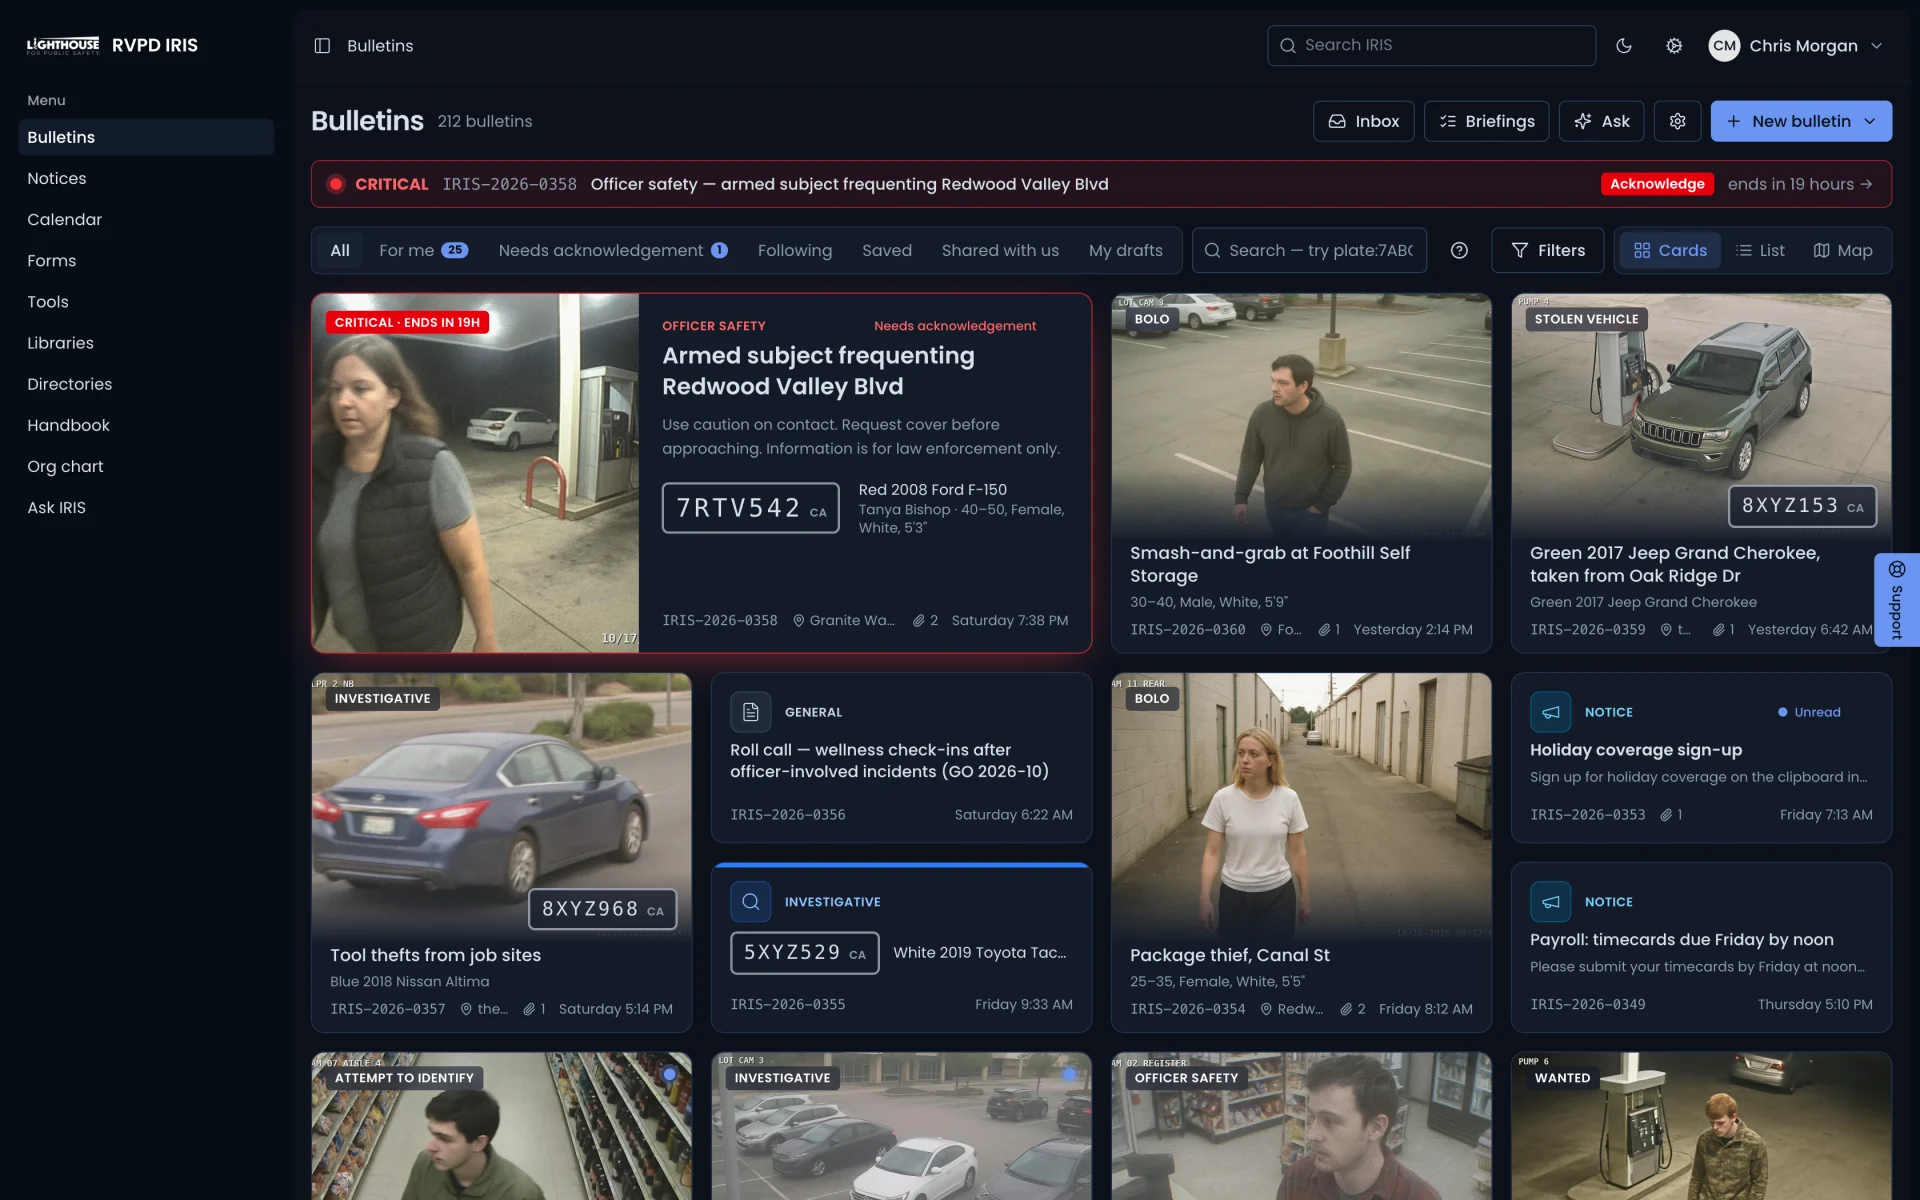Viewport: 1920px width, 1200px height.
Task: Open Briefings
Action: pos(1486,121)
